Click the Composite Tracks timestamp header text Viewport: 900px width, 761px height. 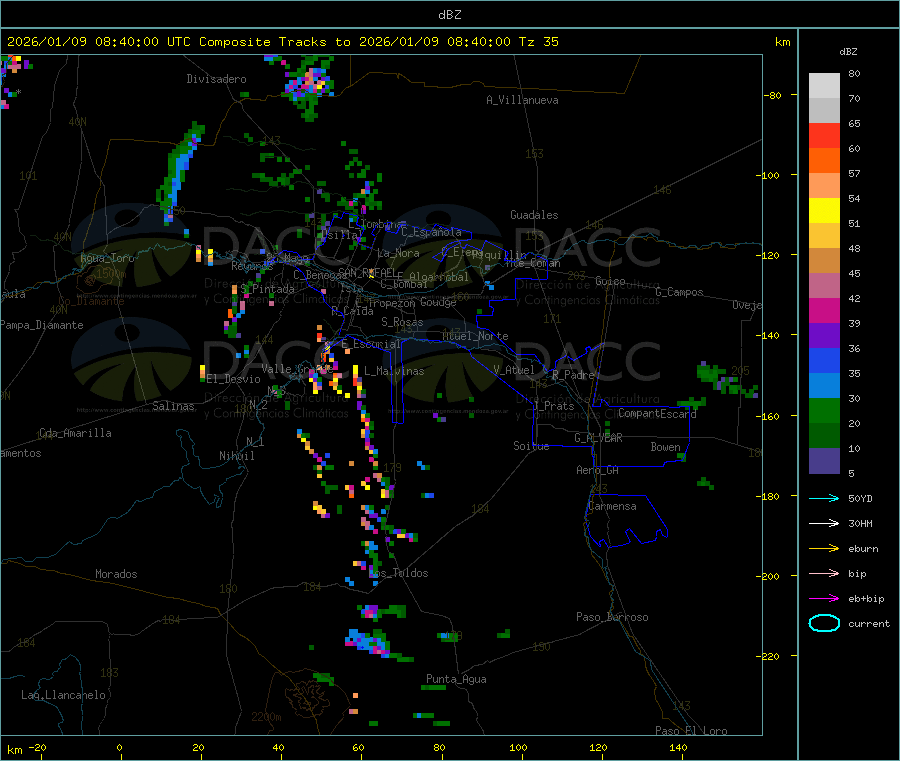coord(282,42)
